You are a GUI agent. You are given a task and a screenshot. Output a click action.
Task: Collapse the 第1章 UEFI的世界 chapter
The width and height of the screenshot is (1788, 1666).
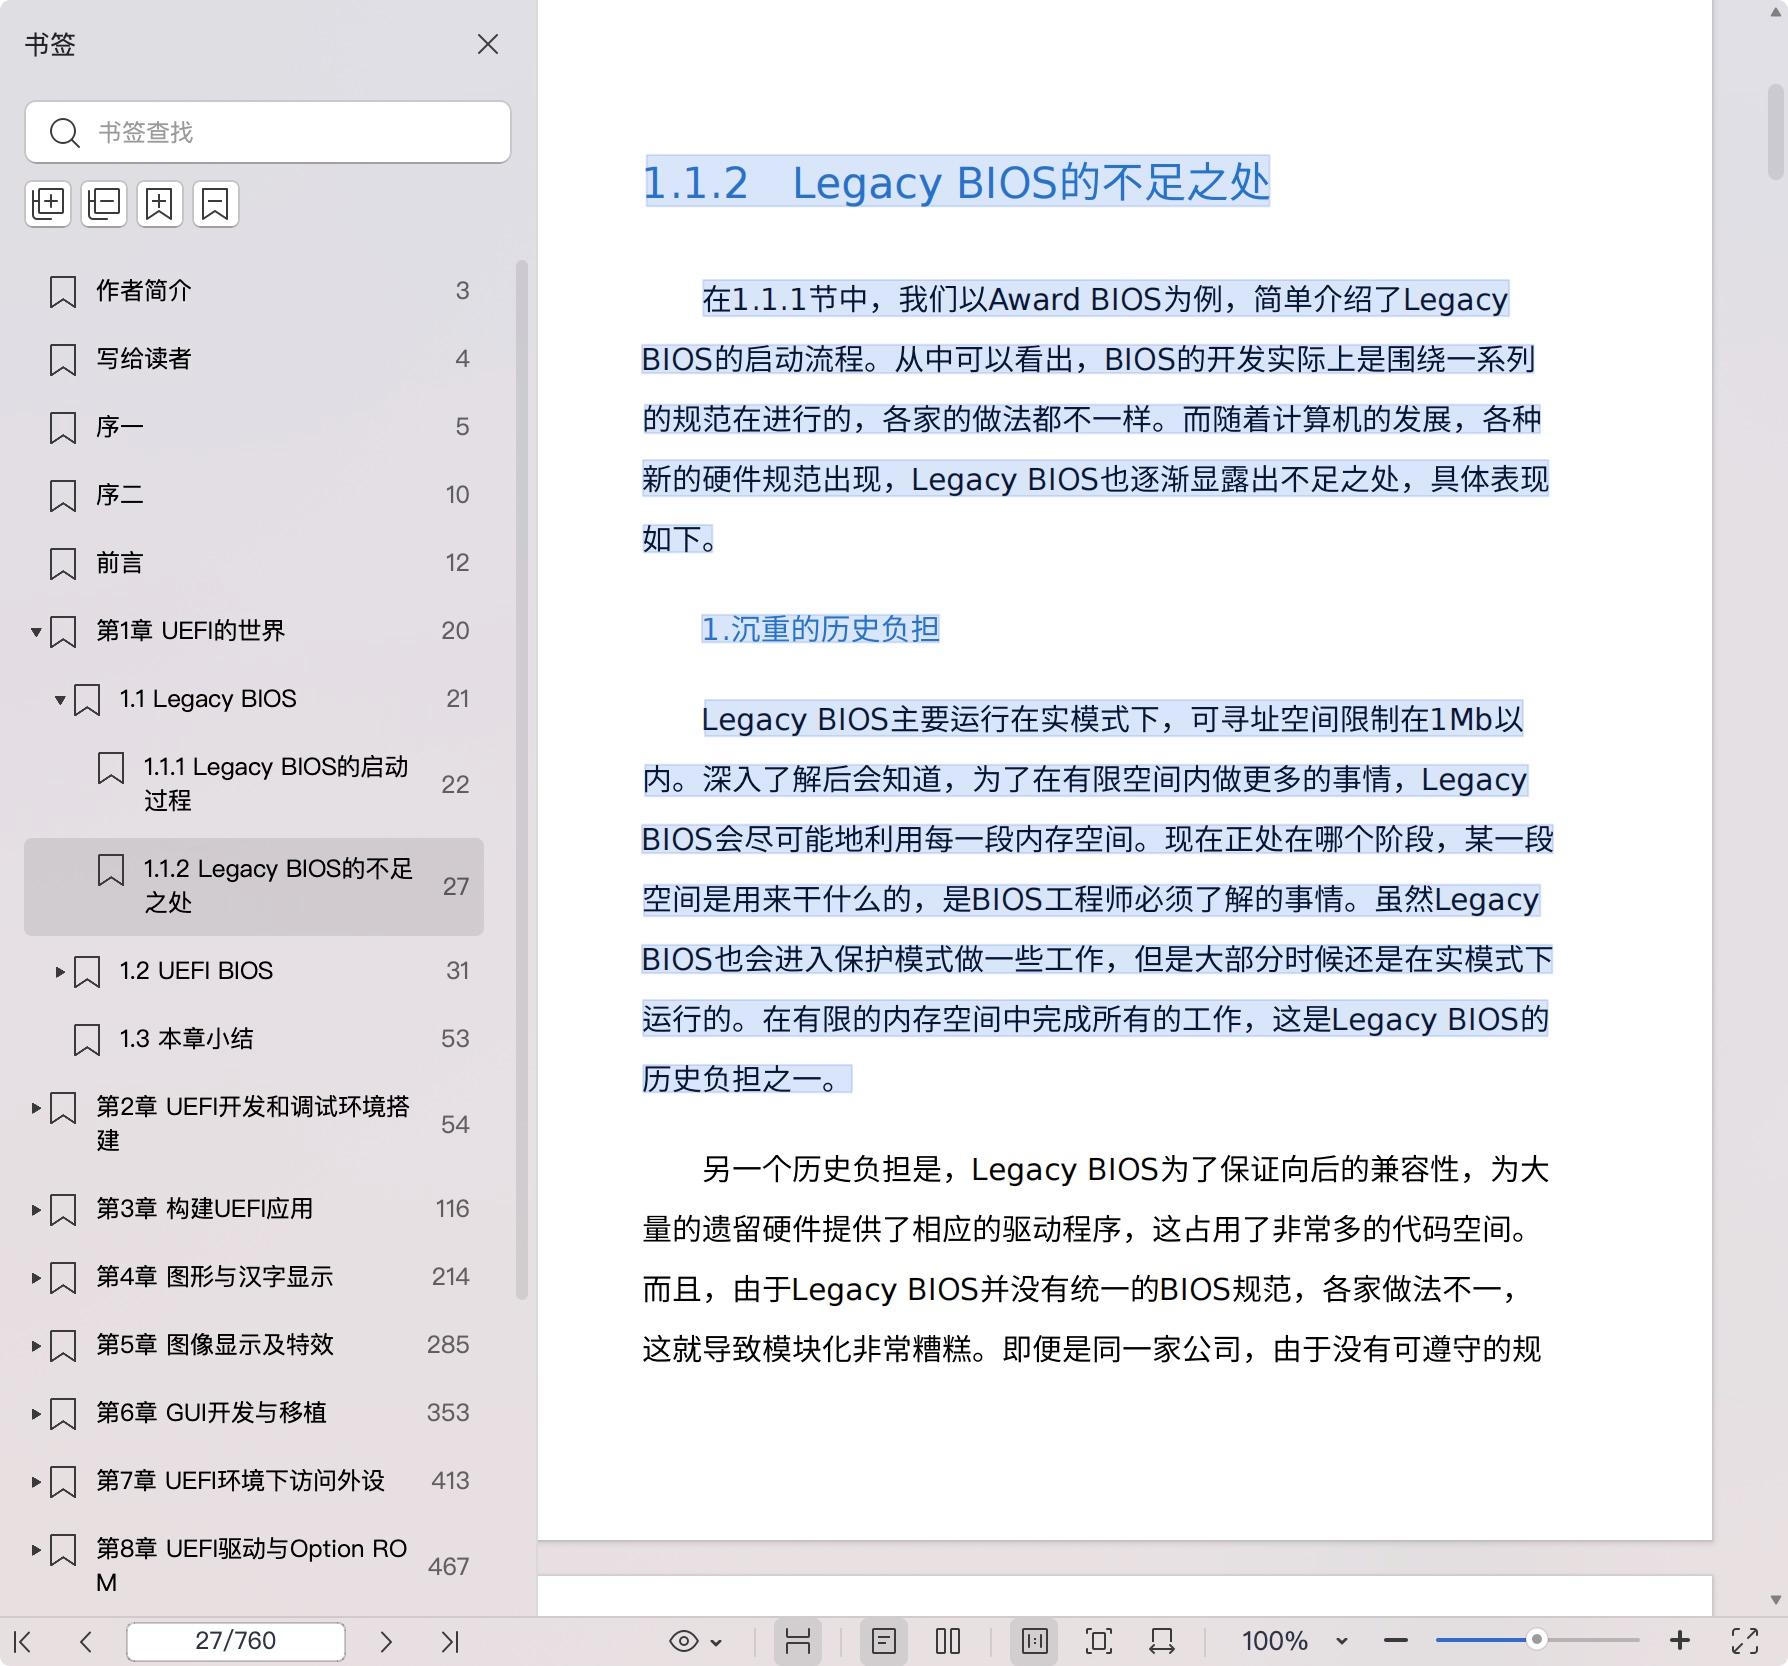36,632
